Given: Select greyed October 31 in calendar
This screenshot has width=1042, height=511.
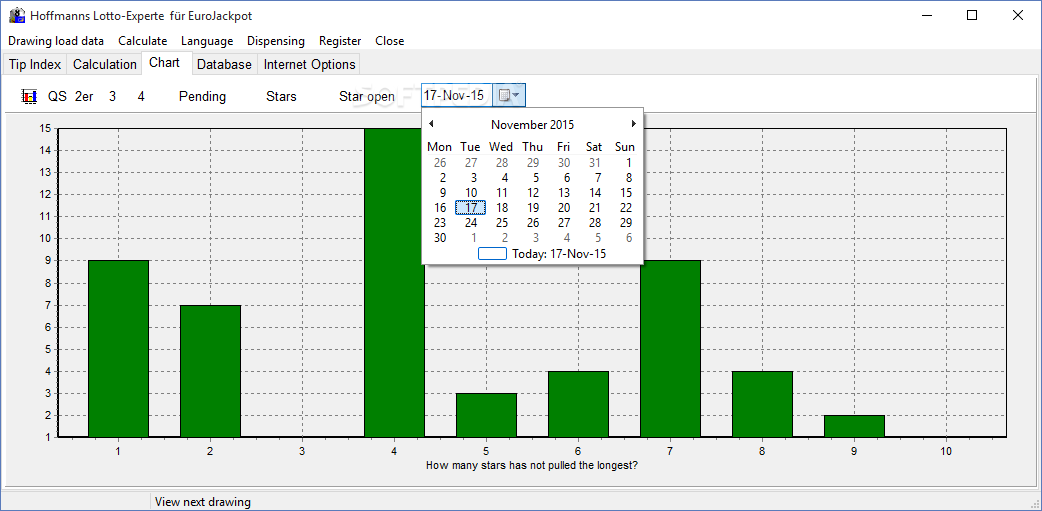Looking at the screenshot, I should point(595,162).
